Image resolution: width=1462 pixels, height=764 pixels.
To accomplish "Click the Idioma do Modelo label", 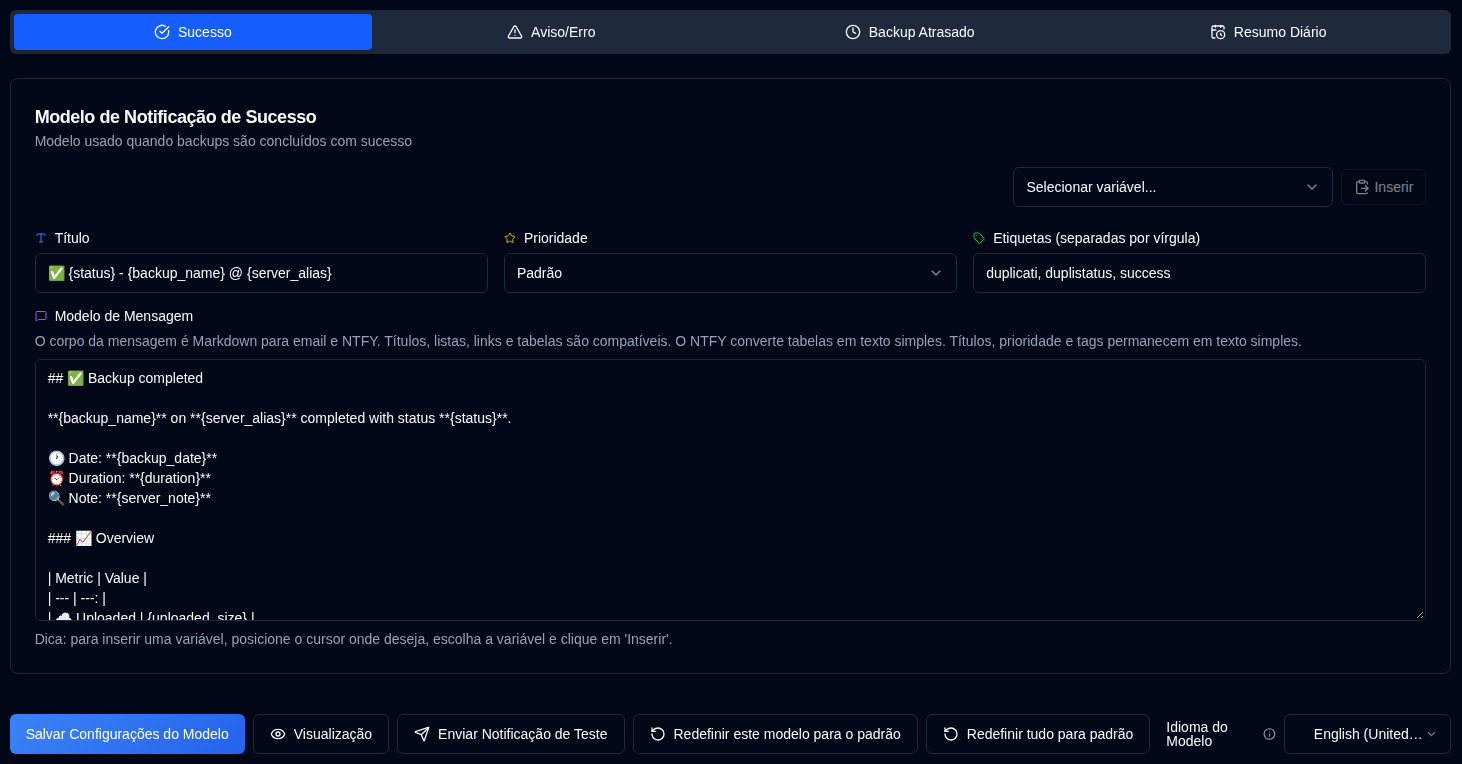I will coord(1197,734).
